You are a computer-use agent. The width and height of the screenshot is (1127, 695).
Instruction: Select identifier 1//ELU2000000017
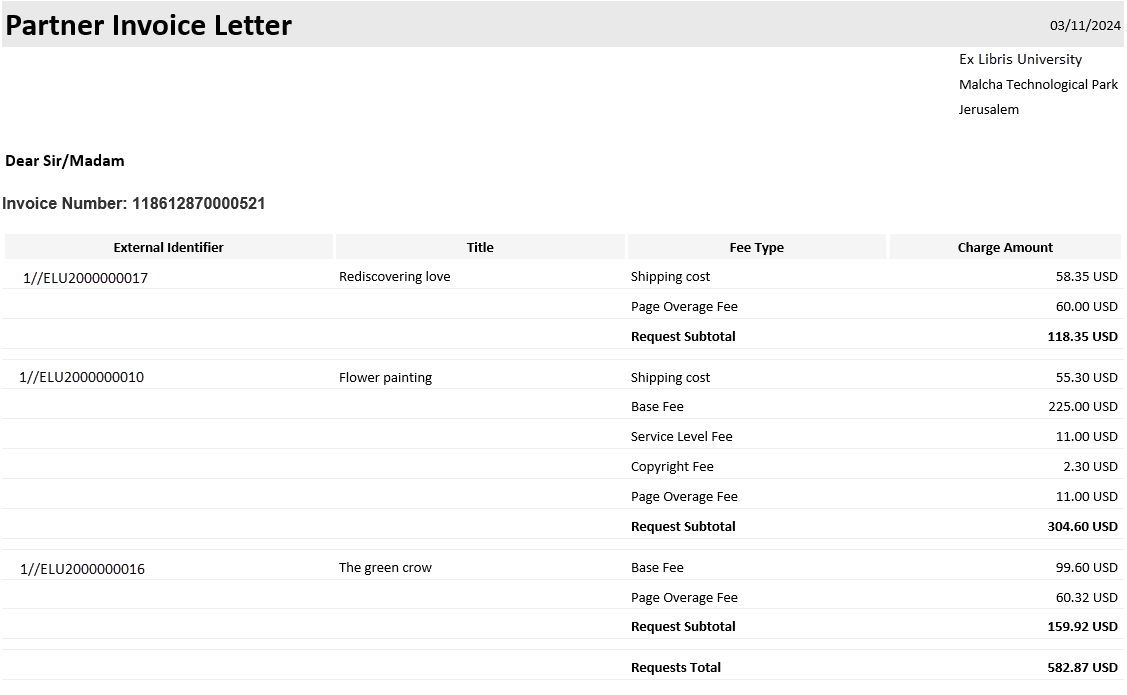(85, 278)
